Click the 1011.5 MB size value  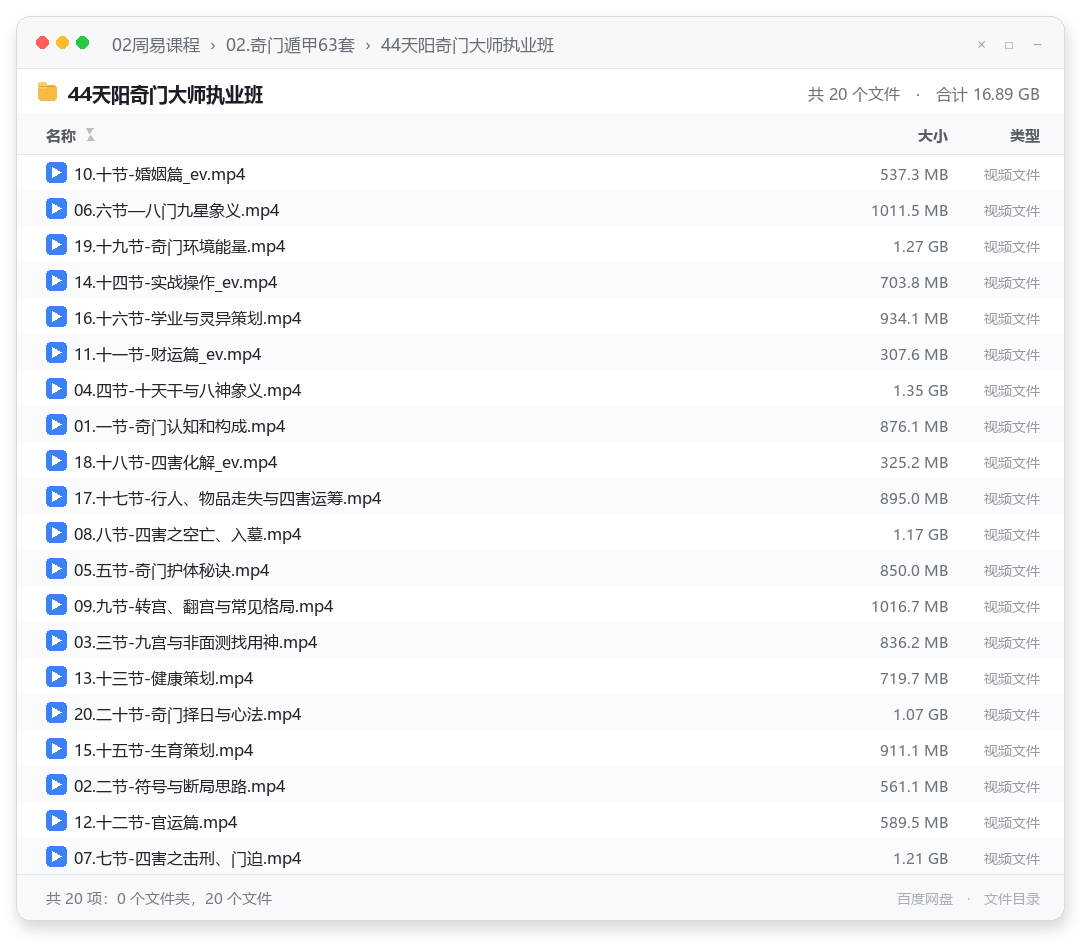click(909, 211)
